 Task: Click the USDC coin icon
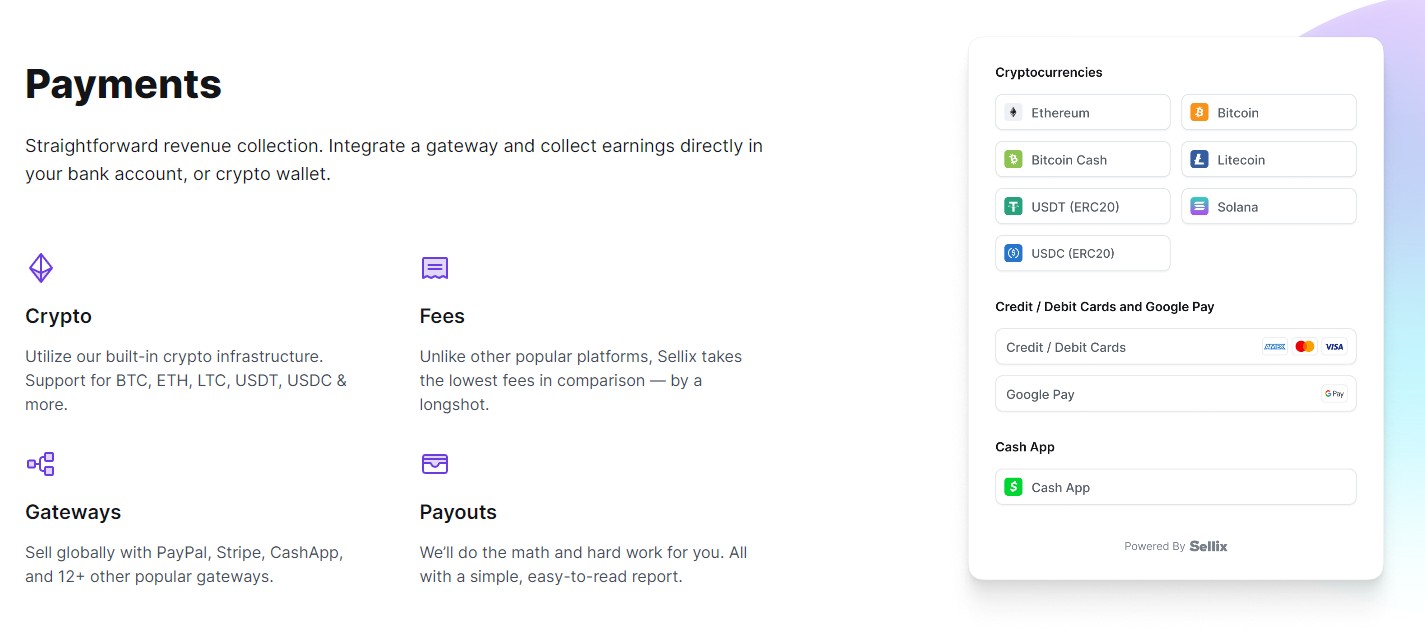(x=1013, y=254)
